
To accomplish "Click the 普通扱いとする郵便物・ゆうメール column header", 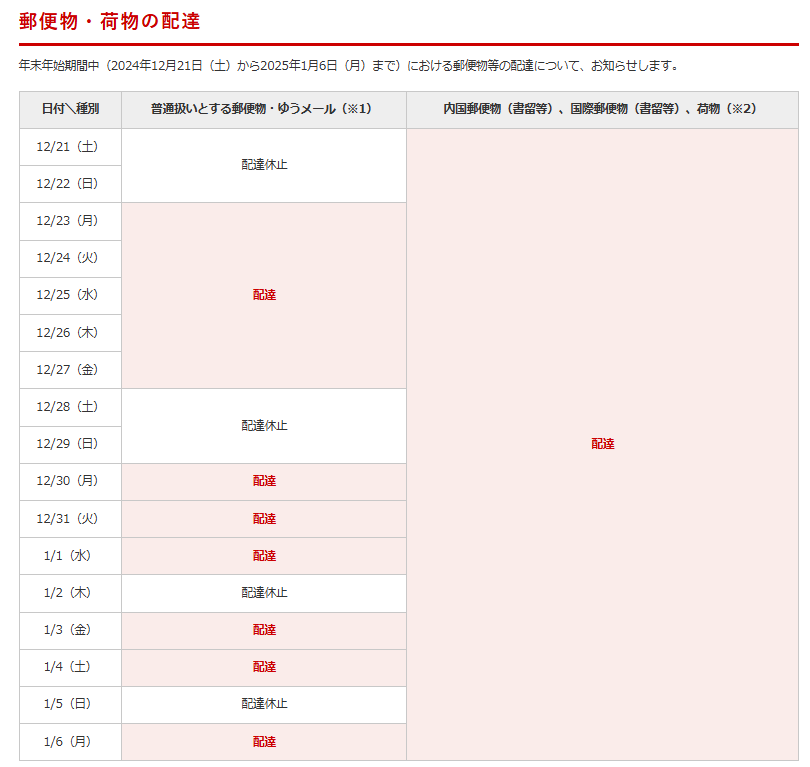I will (264, 109).
